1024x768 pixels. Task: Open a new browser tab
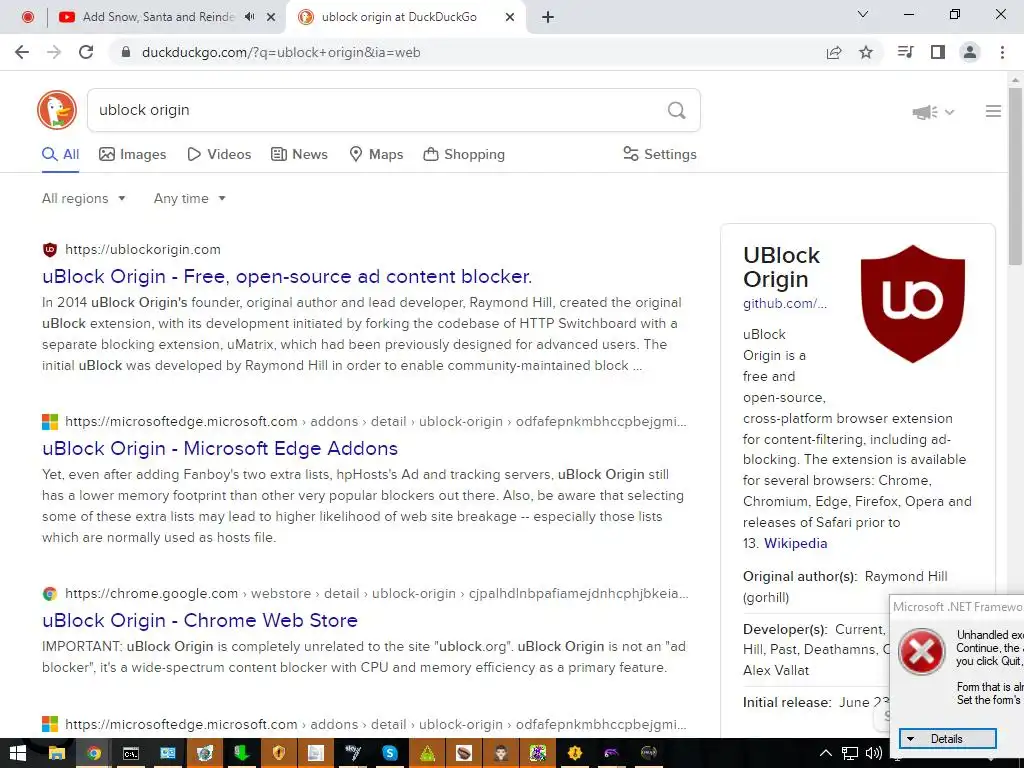(548, 17)
